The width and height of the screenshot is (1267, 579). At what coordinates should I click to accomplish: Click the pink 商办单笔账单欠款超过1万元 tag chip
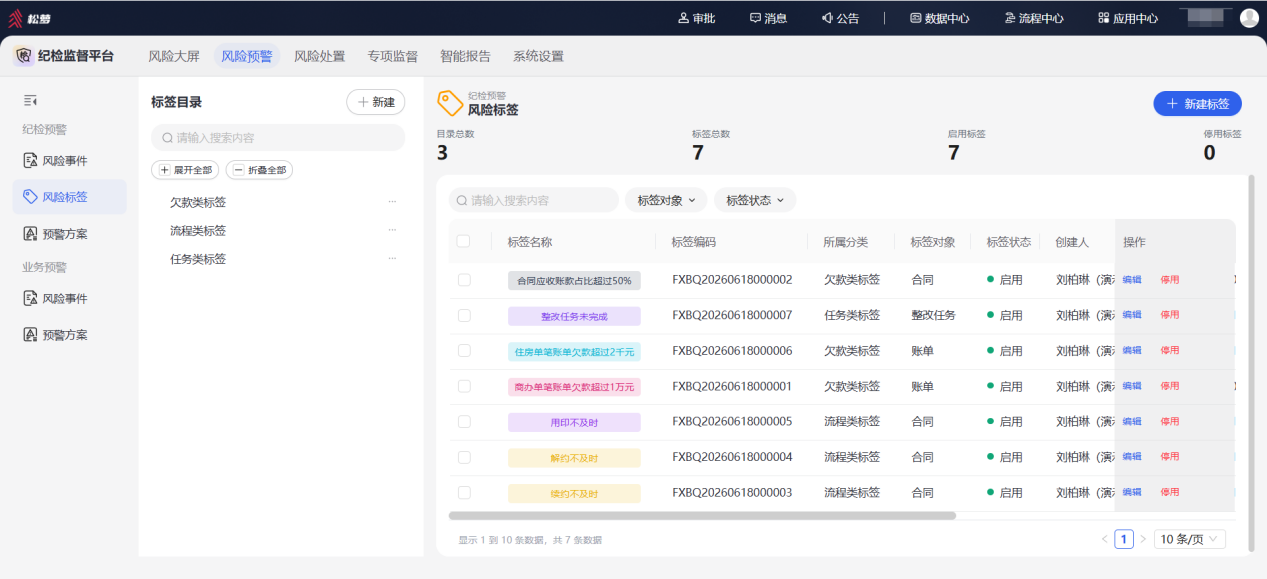pyautogui.click(x=574, y=387)
